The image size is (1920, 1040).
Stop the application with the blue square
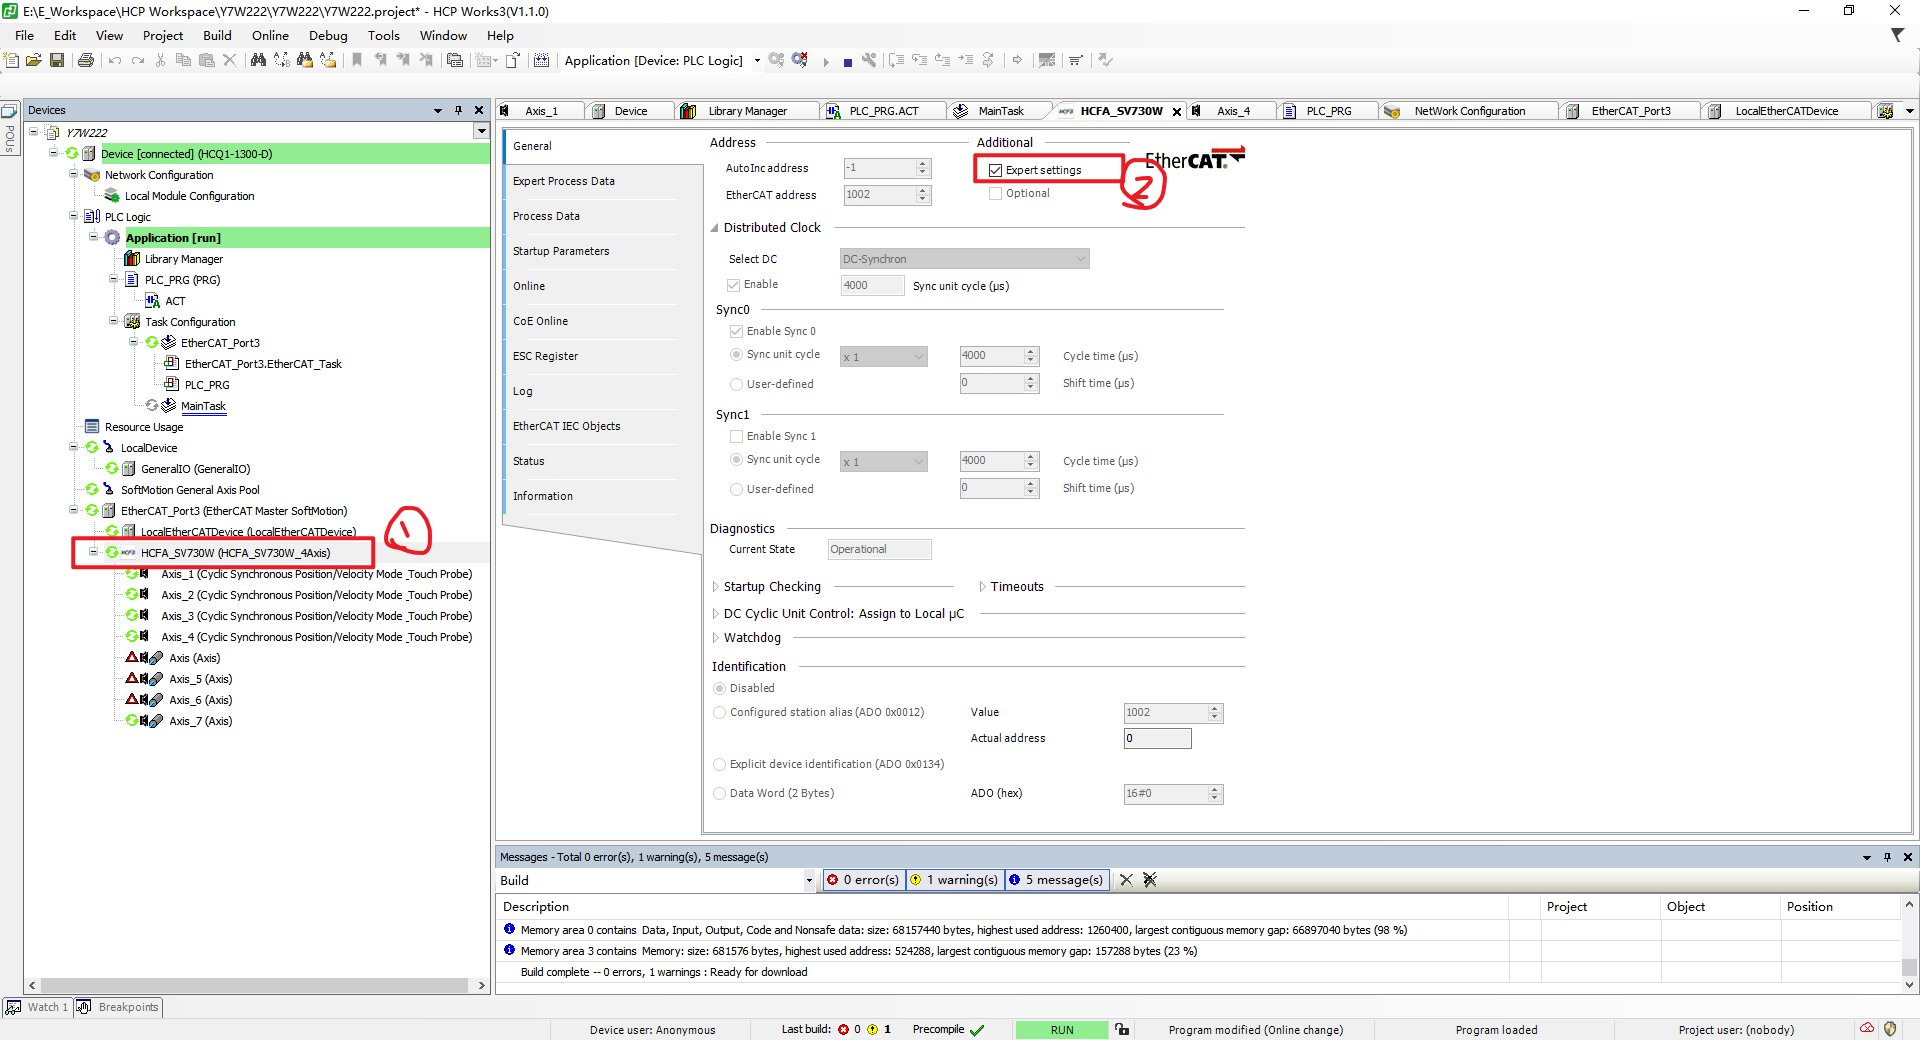coord(848,62)
